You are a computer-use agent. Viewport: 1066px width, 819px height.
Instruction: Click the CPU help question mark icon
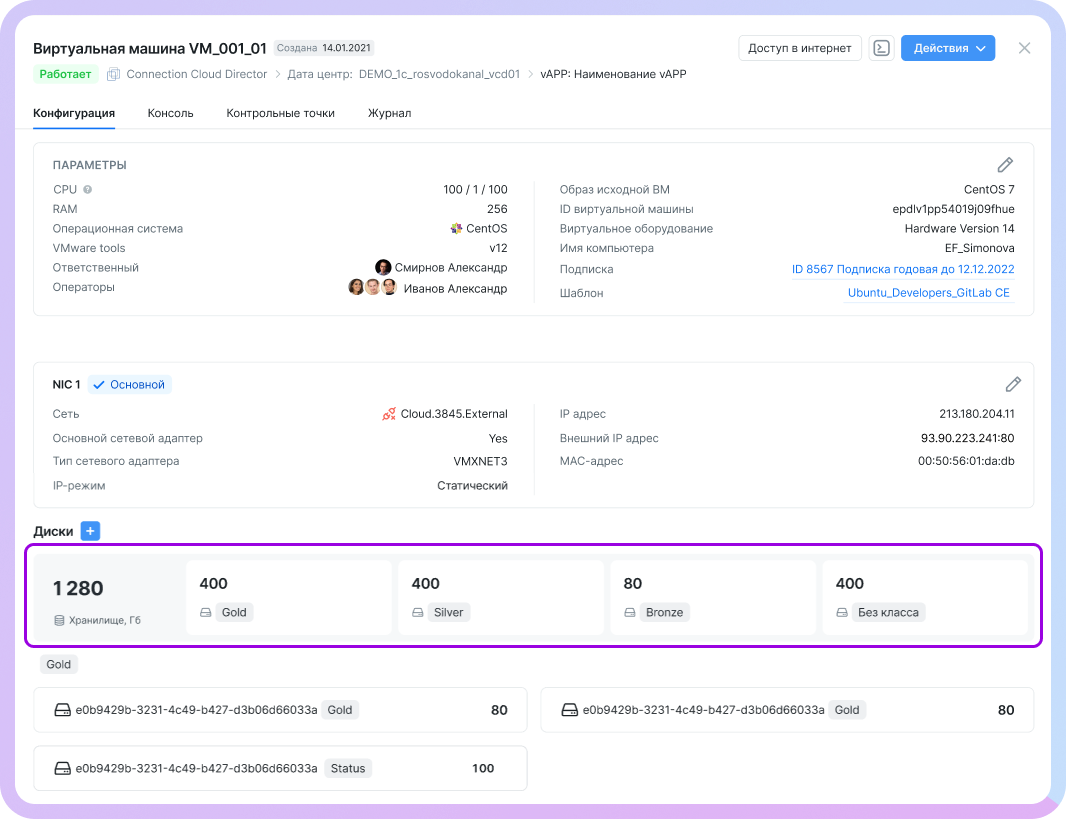click(x=88, y=190)
